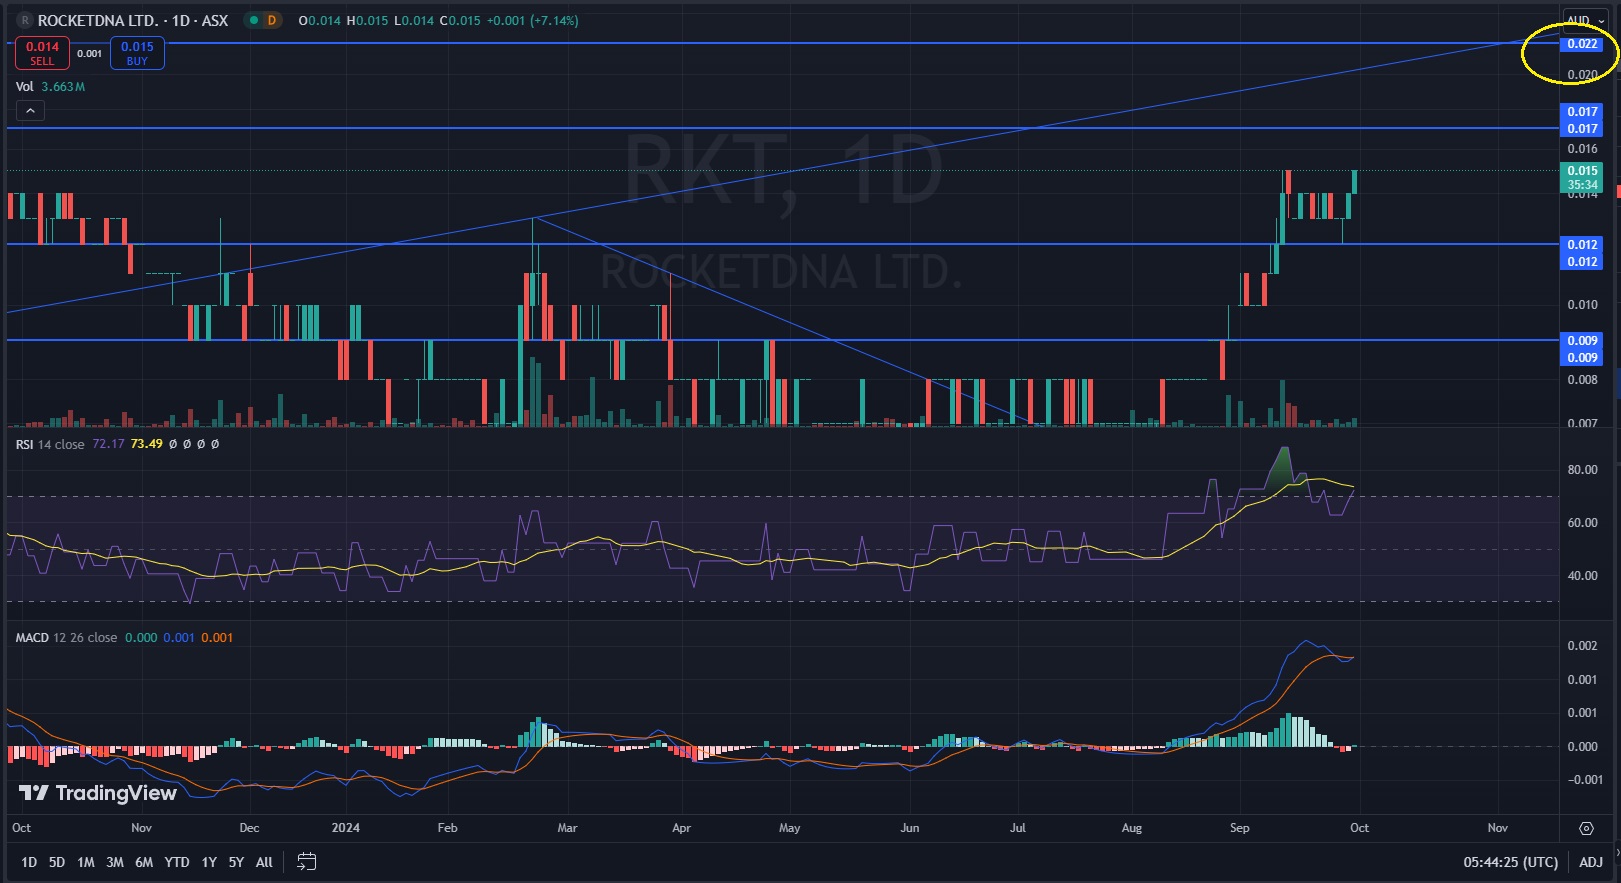1621x883 pixels.
Task: Switch to the 1D time range
Action: pos(29,862)
